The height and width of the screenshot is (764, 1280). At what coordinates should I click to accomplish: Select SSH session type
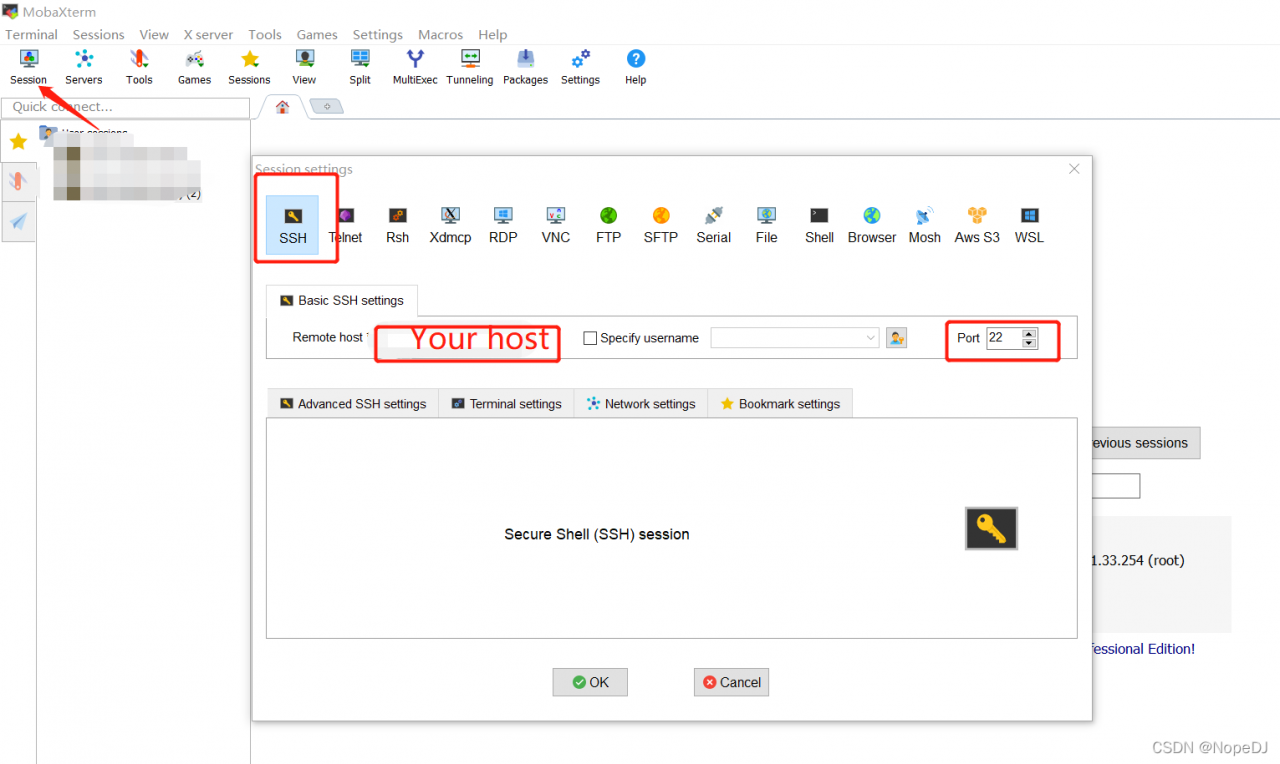[293, 225]
